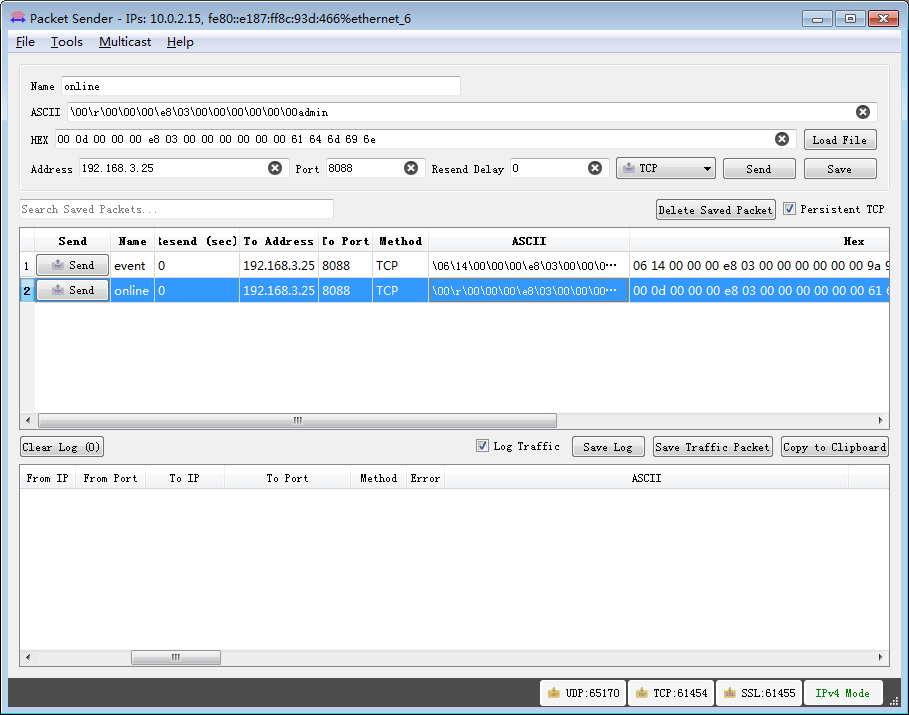Toggle the Persistent TCP checkbox

(790, 209)
